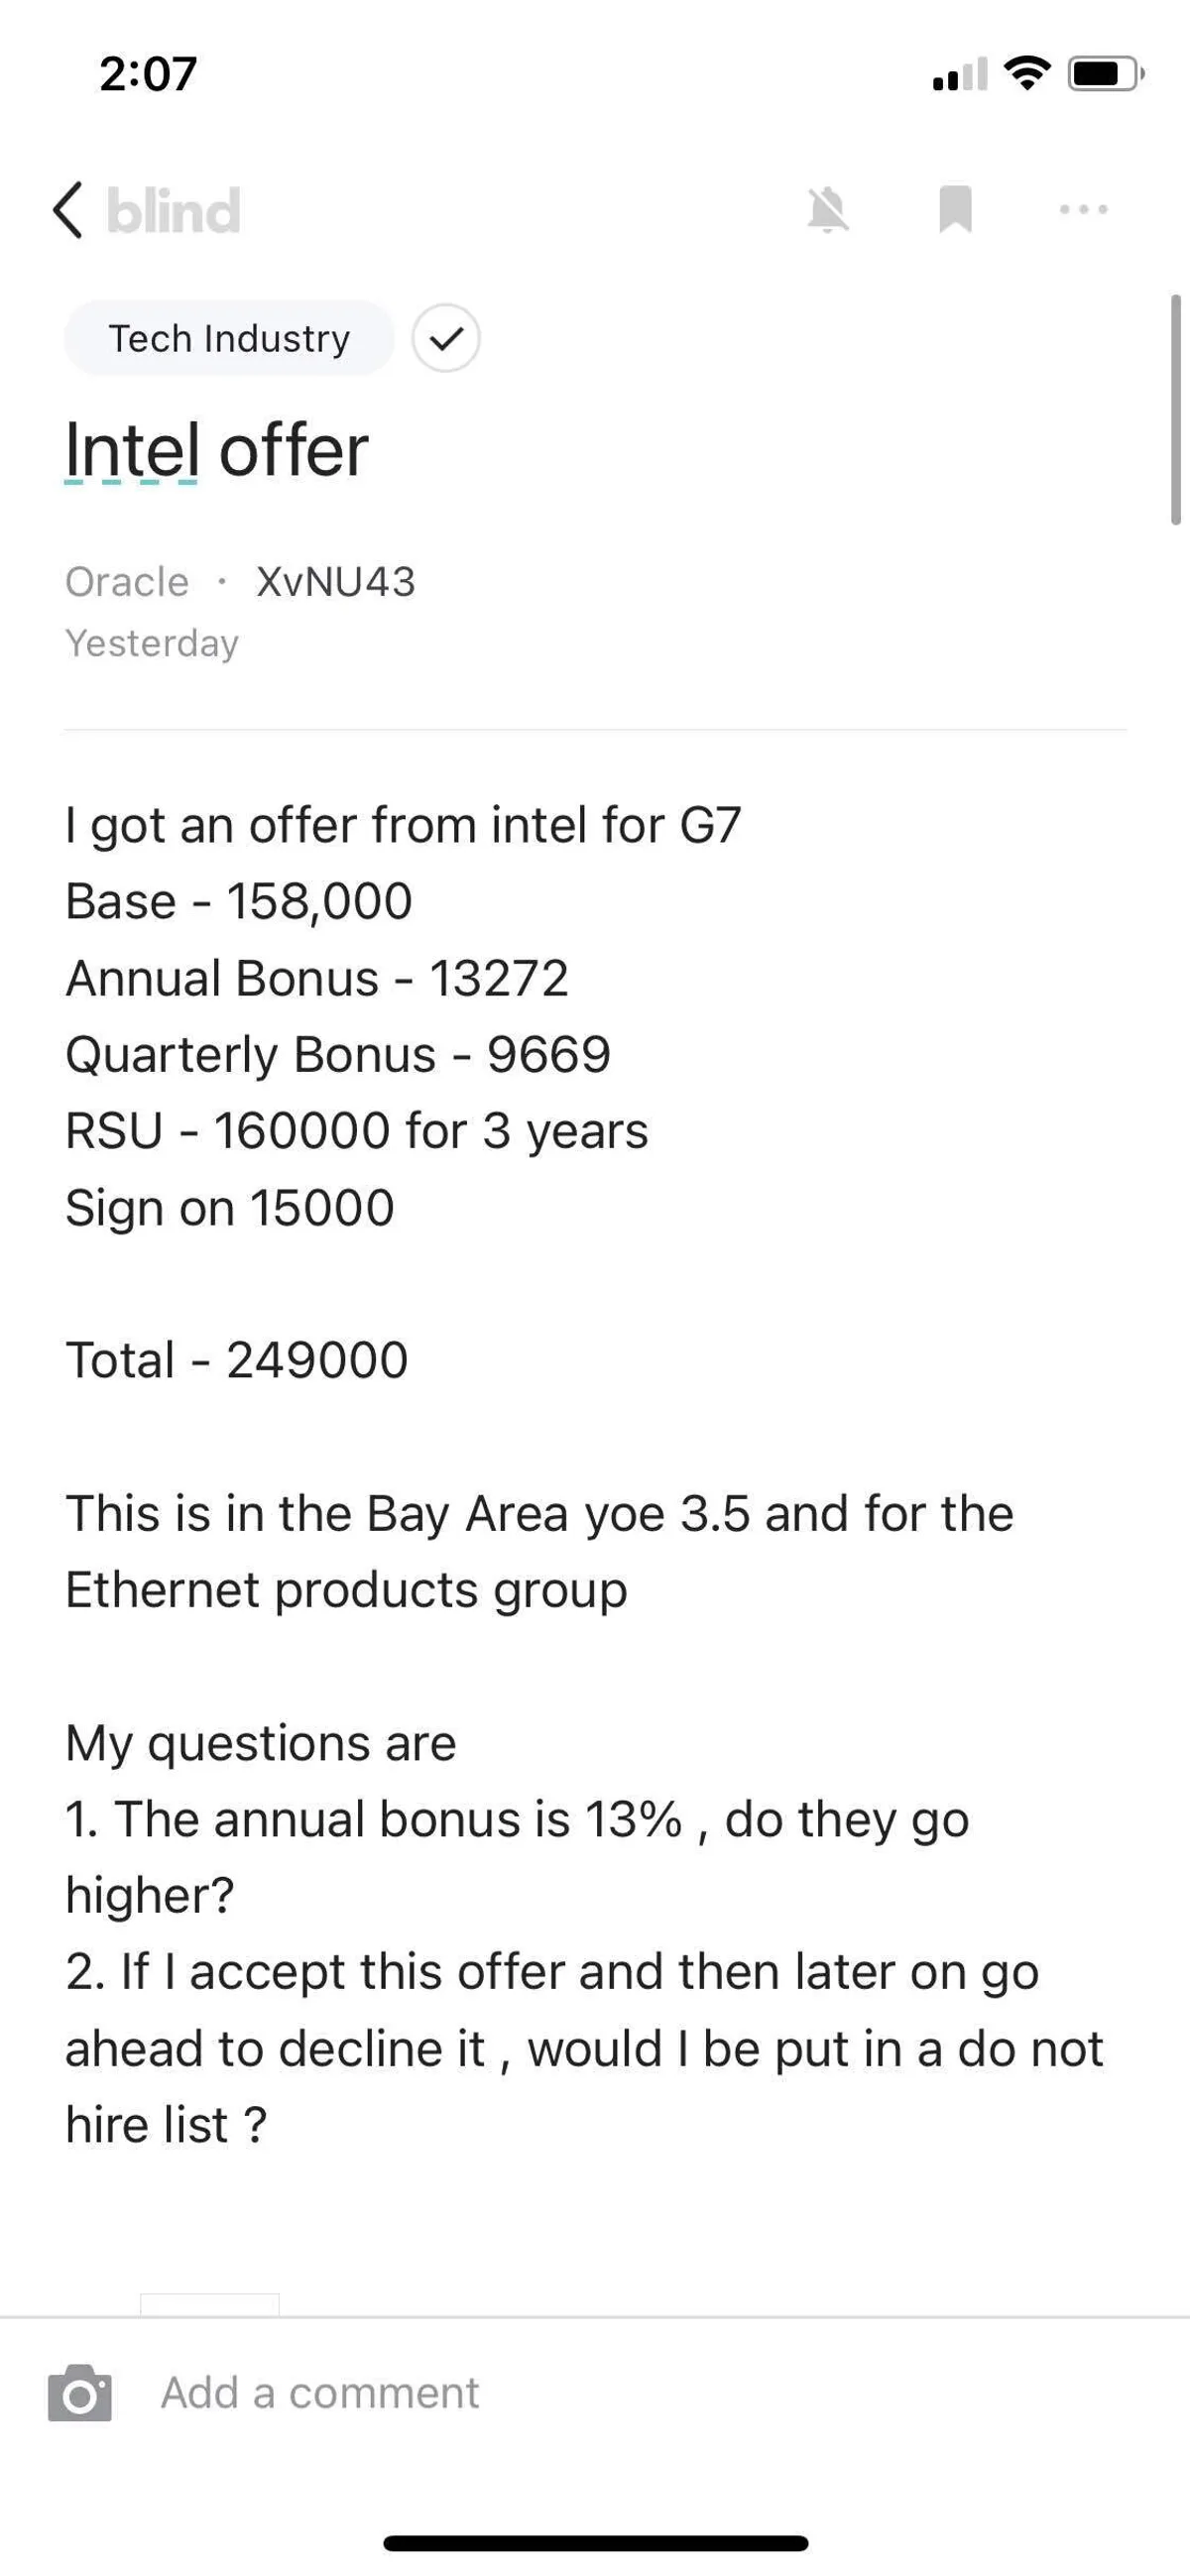Tap the circled checkmark beside Tech Industry
Screen dimensions: 1190x2576
pyautogui.click(x=446, y=338)
